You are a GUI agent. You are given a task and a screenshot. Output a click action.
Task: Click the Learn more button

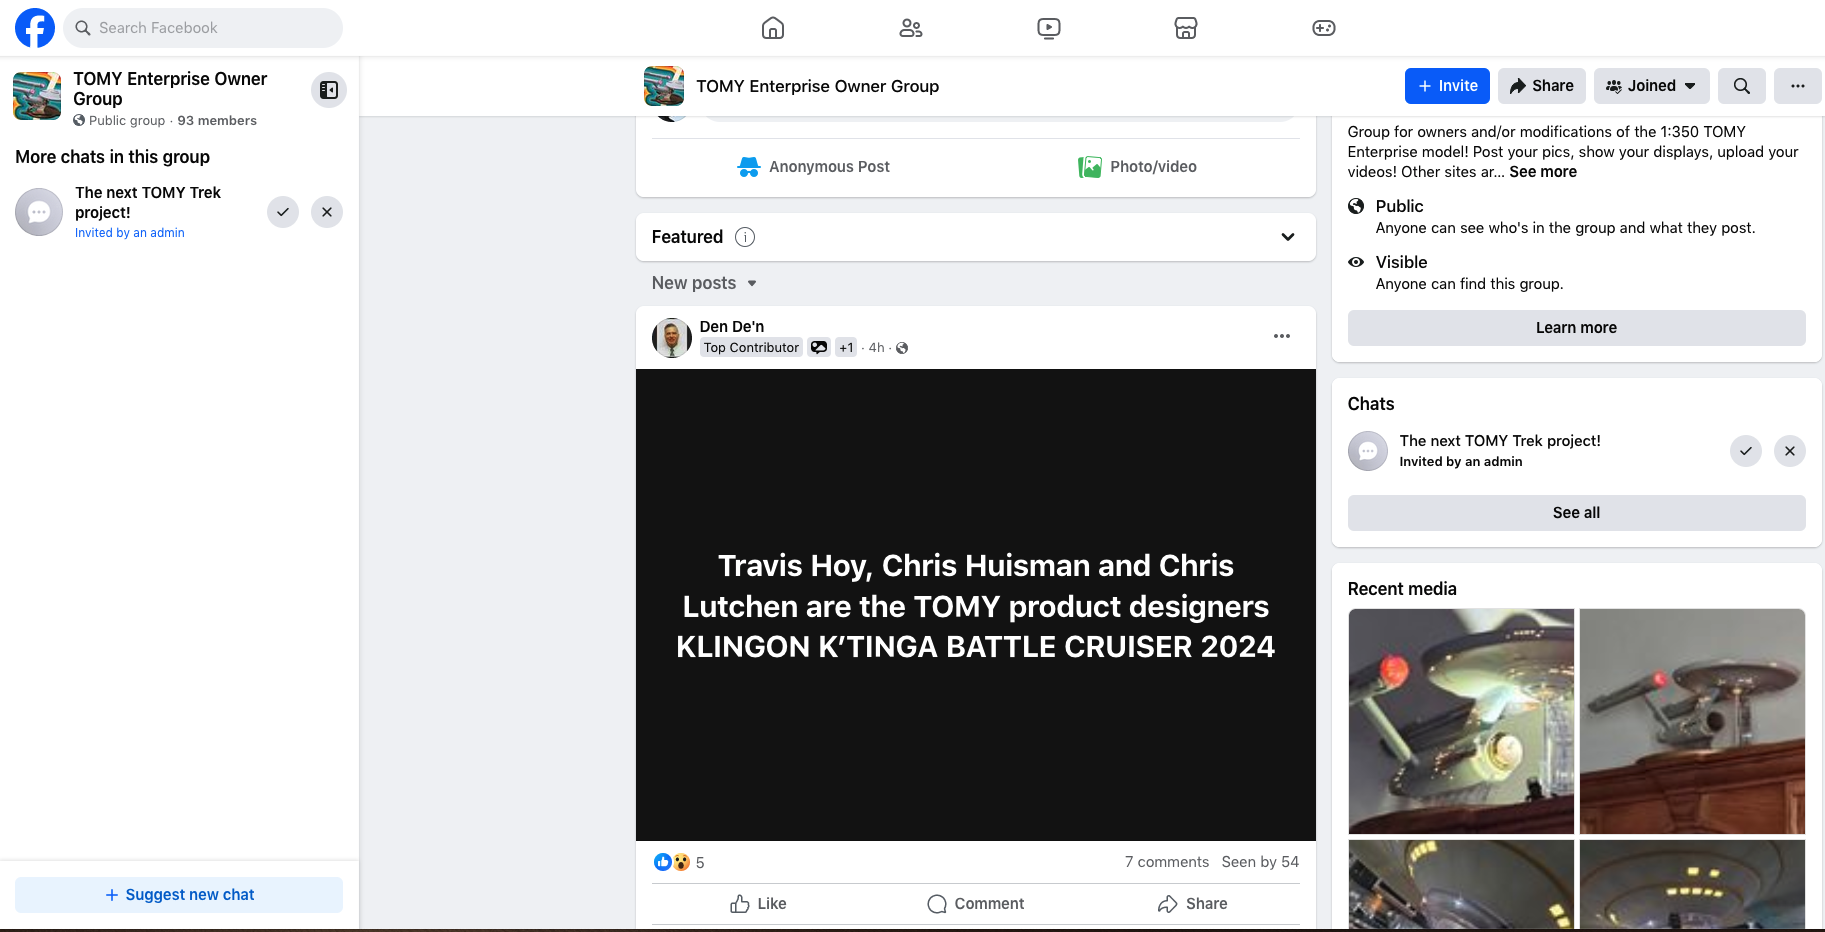(x=1576, y=328)
